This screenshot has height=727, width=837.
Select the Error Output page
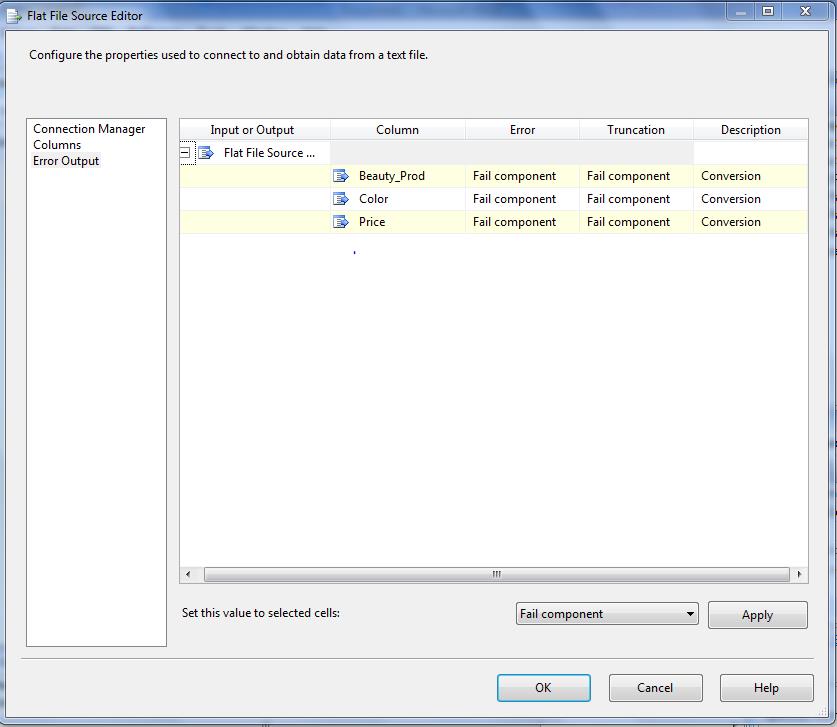[x=66, y=161]
